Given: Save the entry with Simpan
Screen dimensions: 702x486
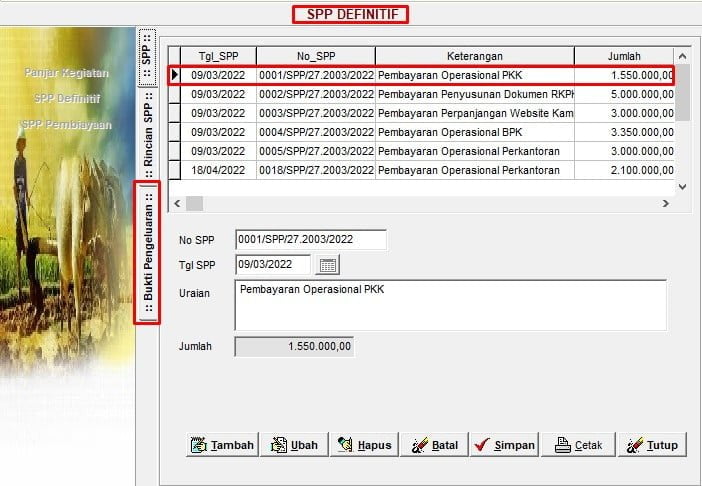Looking at the screenshot, I should pos(505,445).
